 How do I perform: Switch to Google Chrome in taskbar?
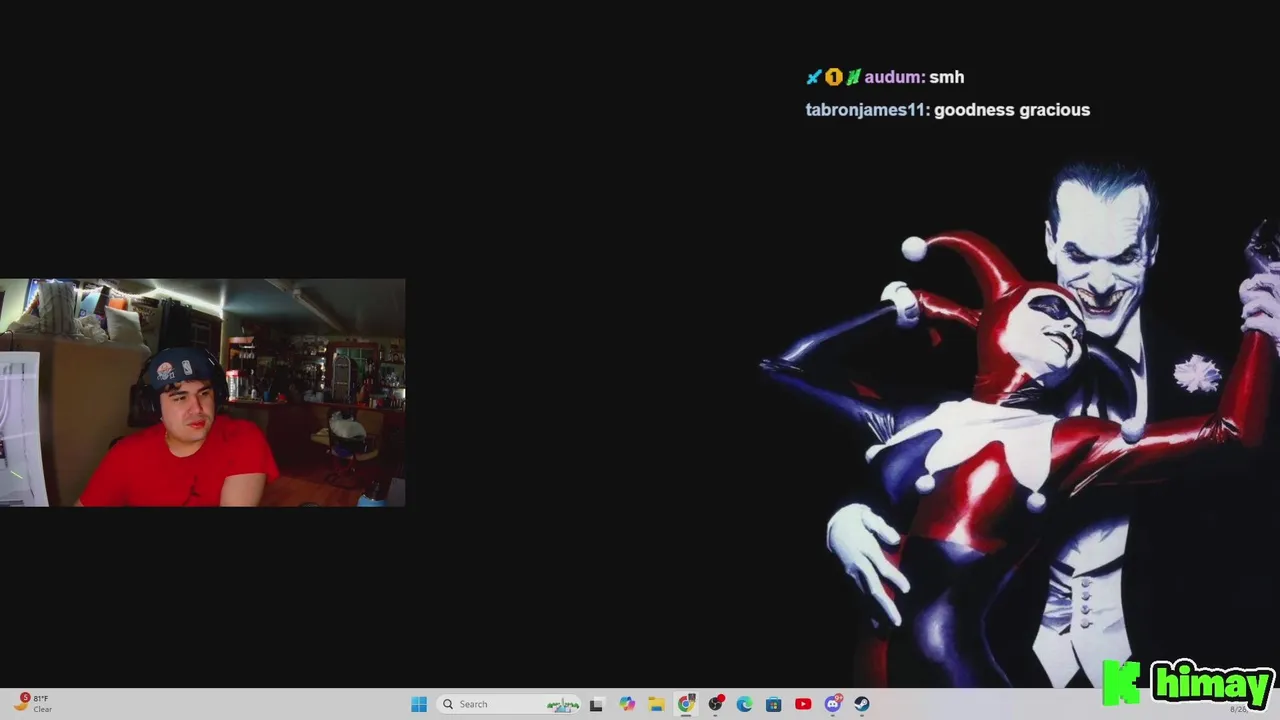click(x=686, y=704)
